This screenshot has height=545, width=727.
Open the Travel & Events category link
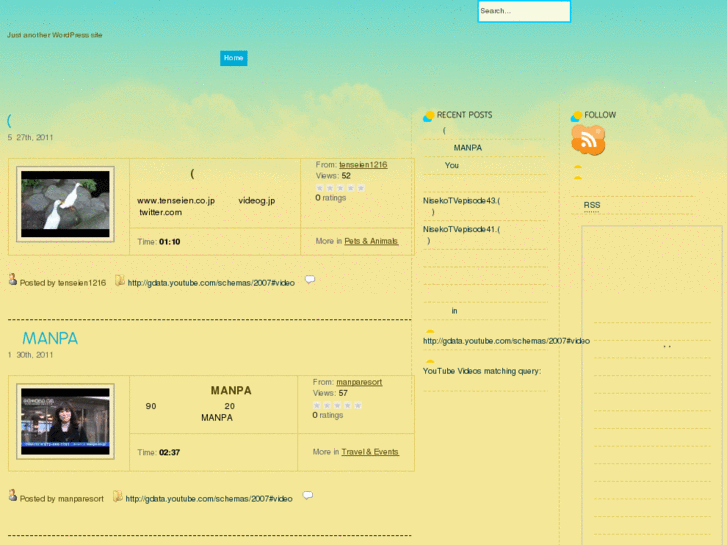[x=370, y=452]
